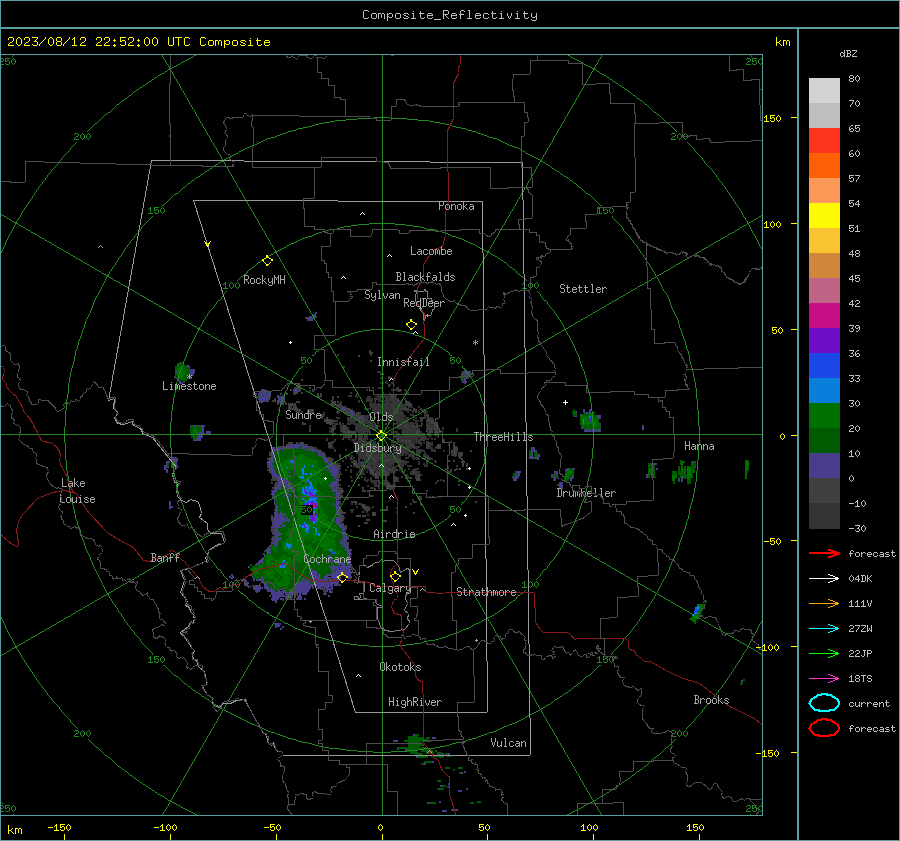Select the bright green swatch in dBZ legend
The image size is (900, 841).
[x=824, y=415]
